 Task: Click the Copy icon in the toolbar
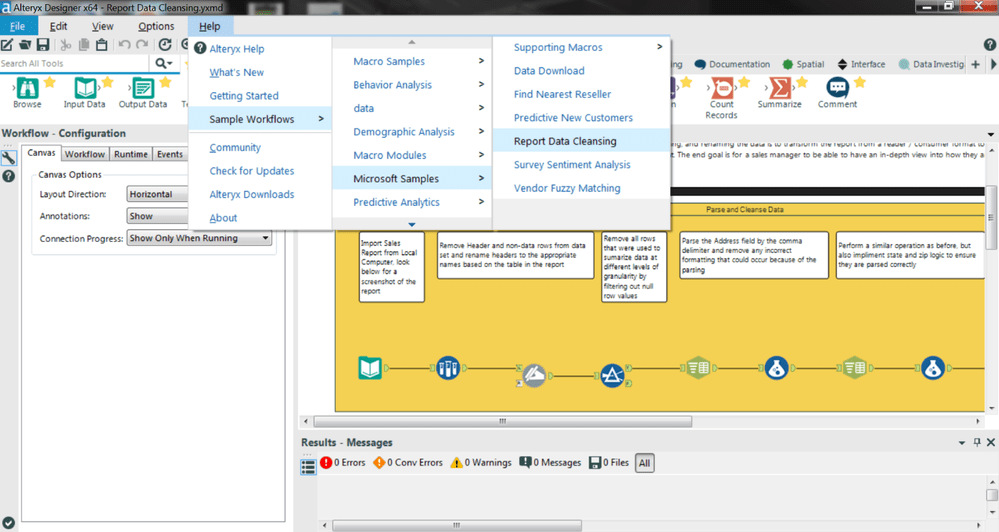(x=83, y=45)
